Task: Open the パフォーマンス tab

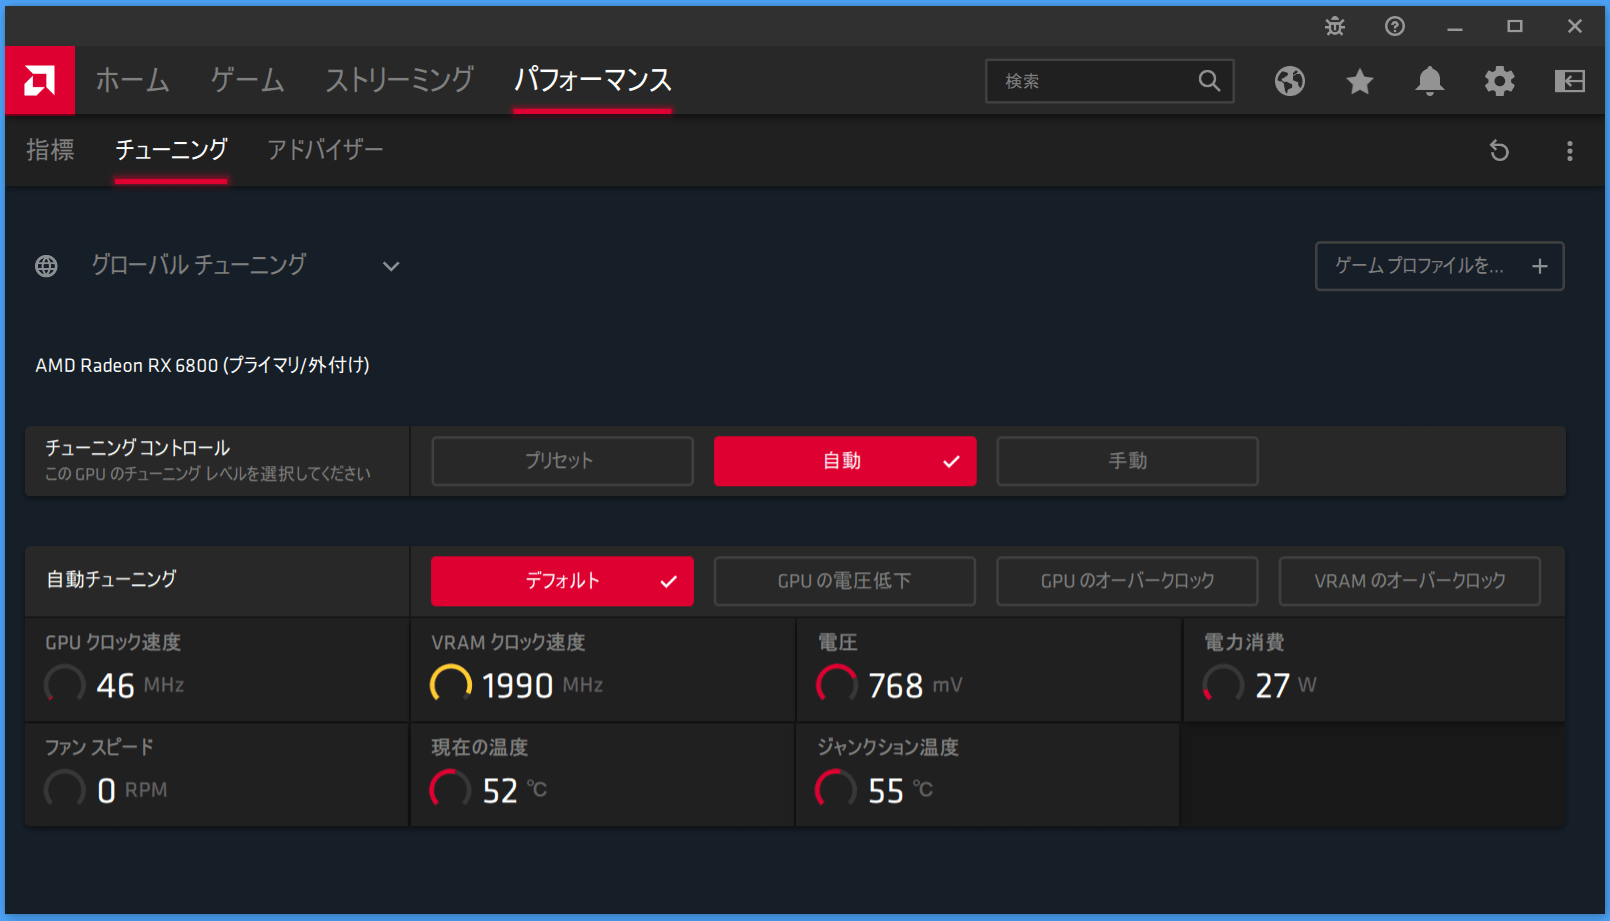Action: [592, 80]
